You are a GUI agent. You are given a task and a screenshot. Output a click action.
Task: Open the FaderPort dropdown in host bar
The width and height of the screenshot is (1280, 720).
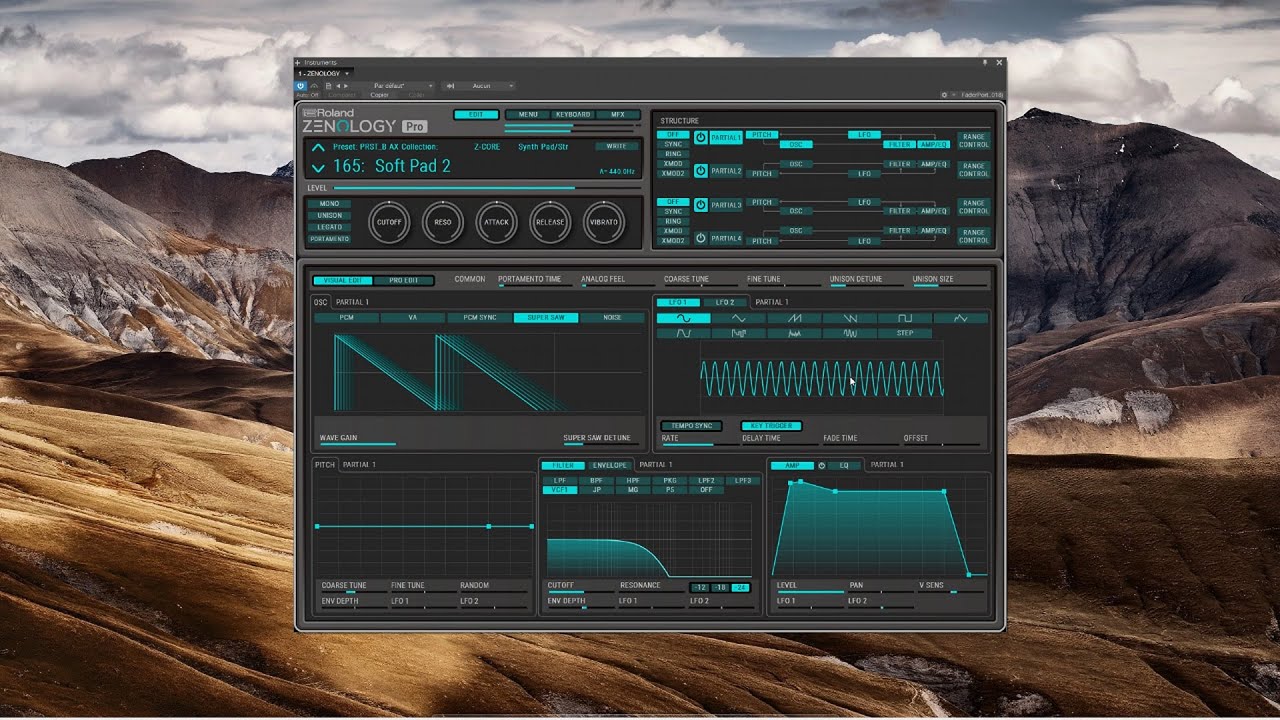click(978, 95)
